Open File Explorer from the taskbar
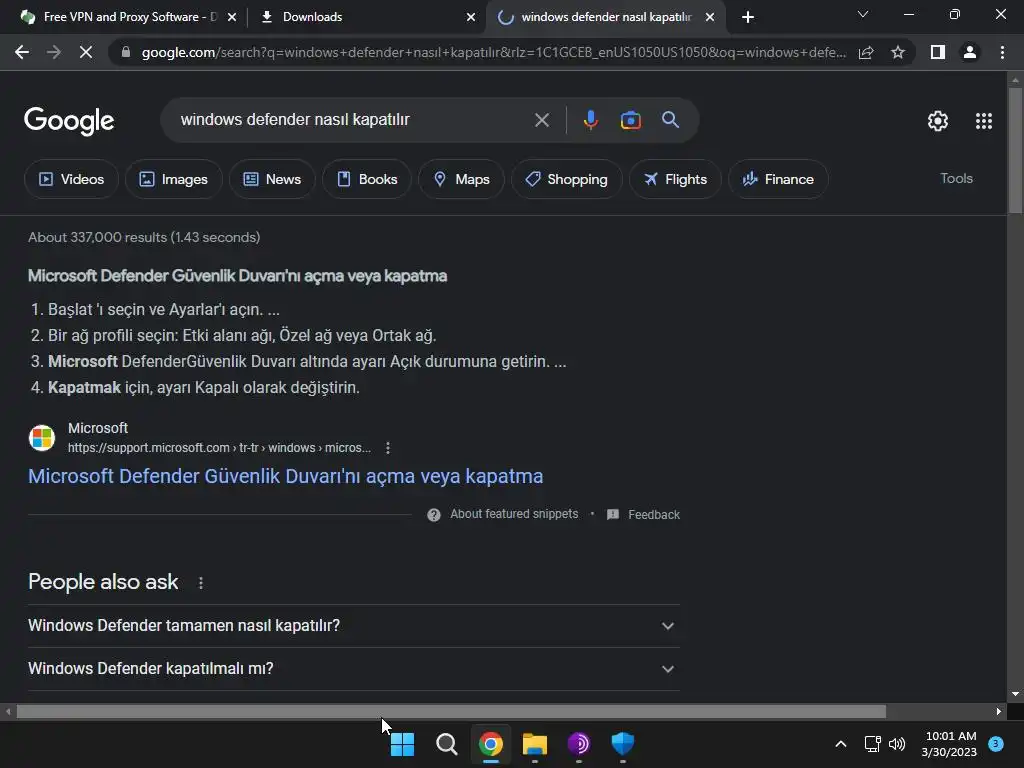Viewport: 1024px width, 768px height. click(x=534, y=744)
